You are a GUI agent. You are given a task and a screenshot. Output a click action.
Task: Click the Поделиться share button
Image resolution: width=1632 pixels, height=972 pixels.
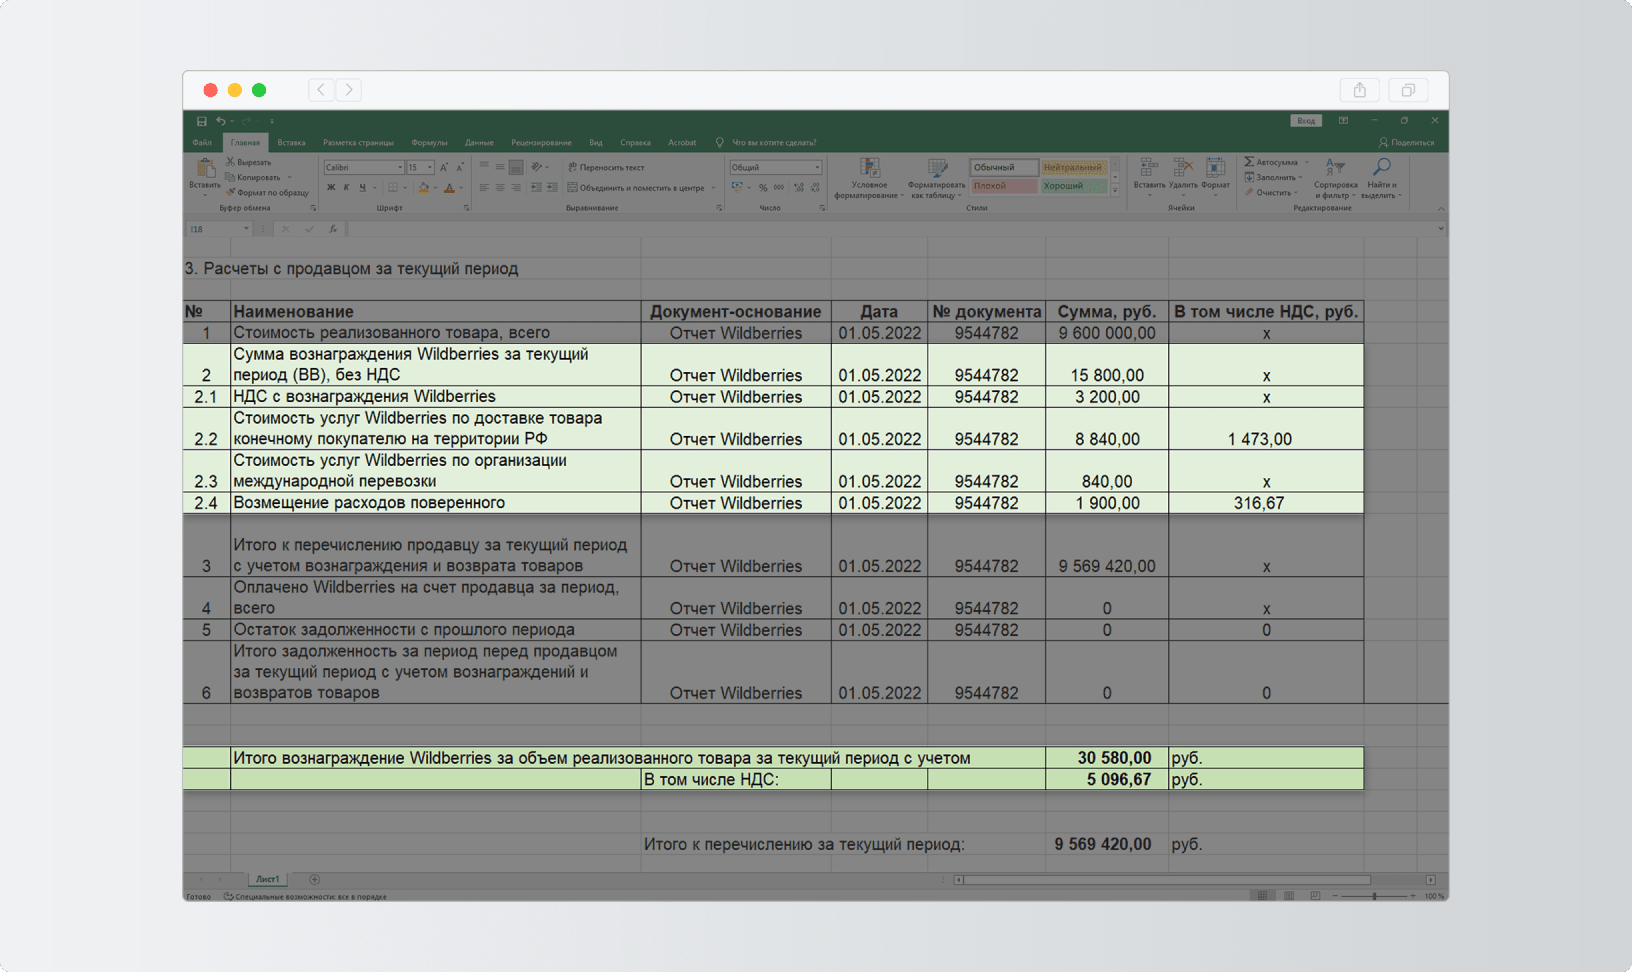[x=1406, y=143]
